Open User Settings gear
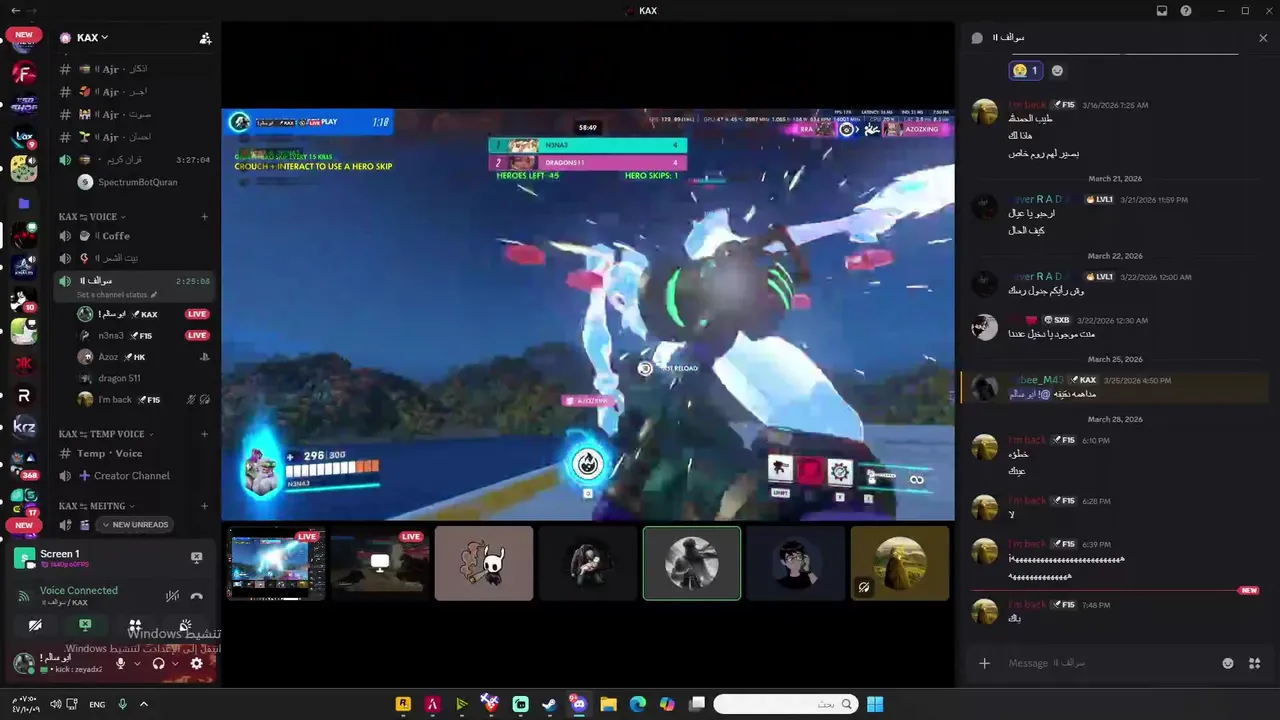 tap(196, 663)
